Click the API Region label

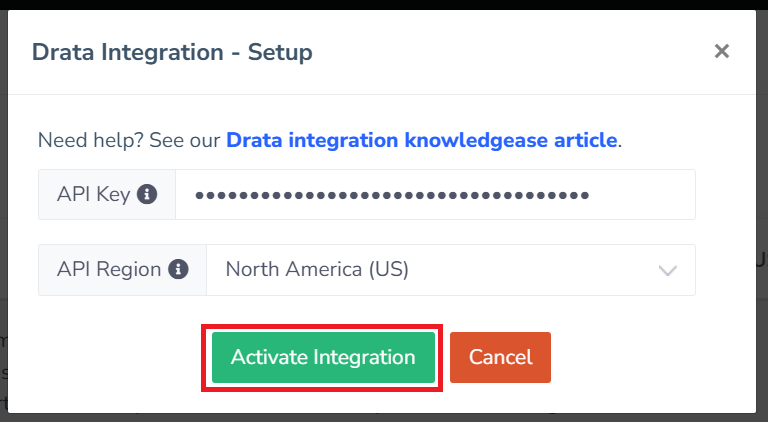pos(109,269)
